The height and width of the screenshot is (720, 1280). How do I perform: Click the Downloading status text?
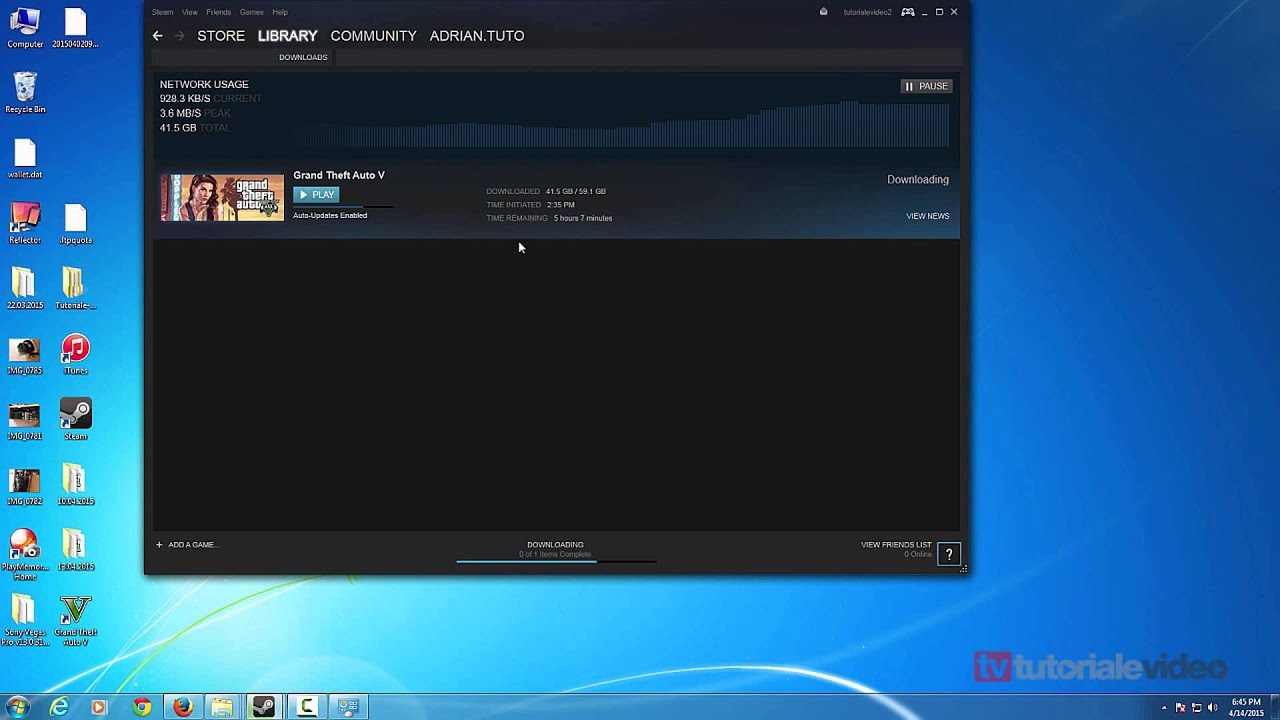tap(918, 180)
